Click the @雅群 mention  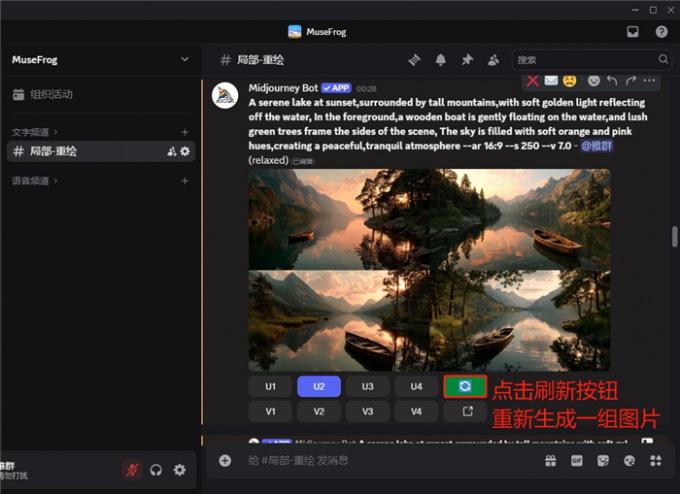[x=597, y=146]
